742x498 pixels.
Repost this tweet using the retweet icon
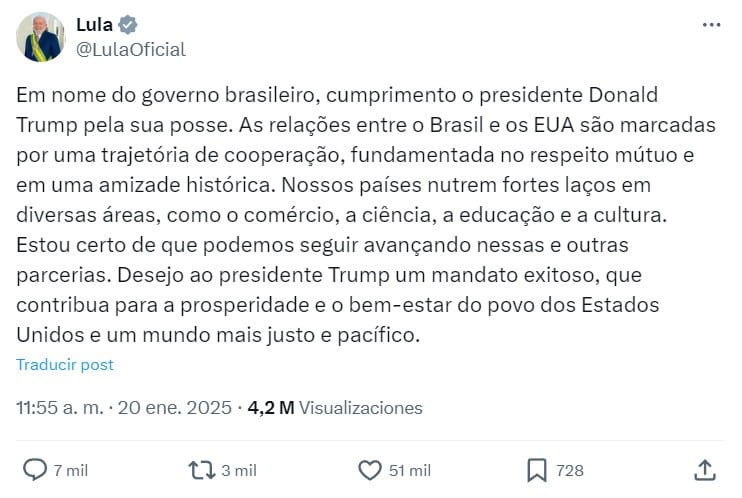click(201, 469)
